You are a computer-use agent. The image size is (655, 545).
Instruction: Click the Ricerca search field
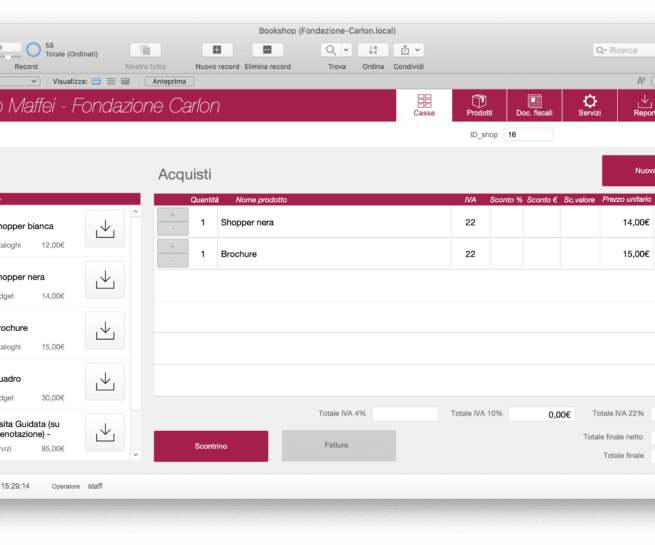click(x=625, y=50)
